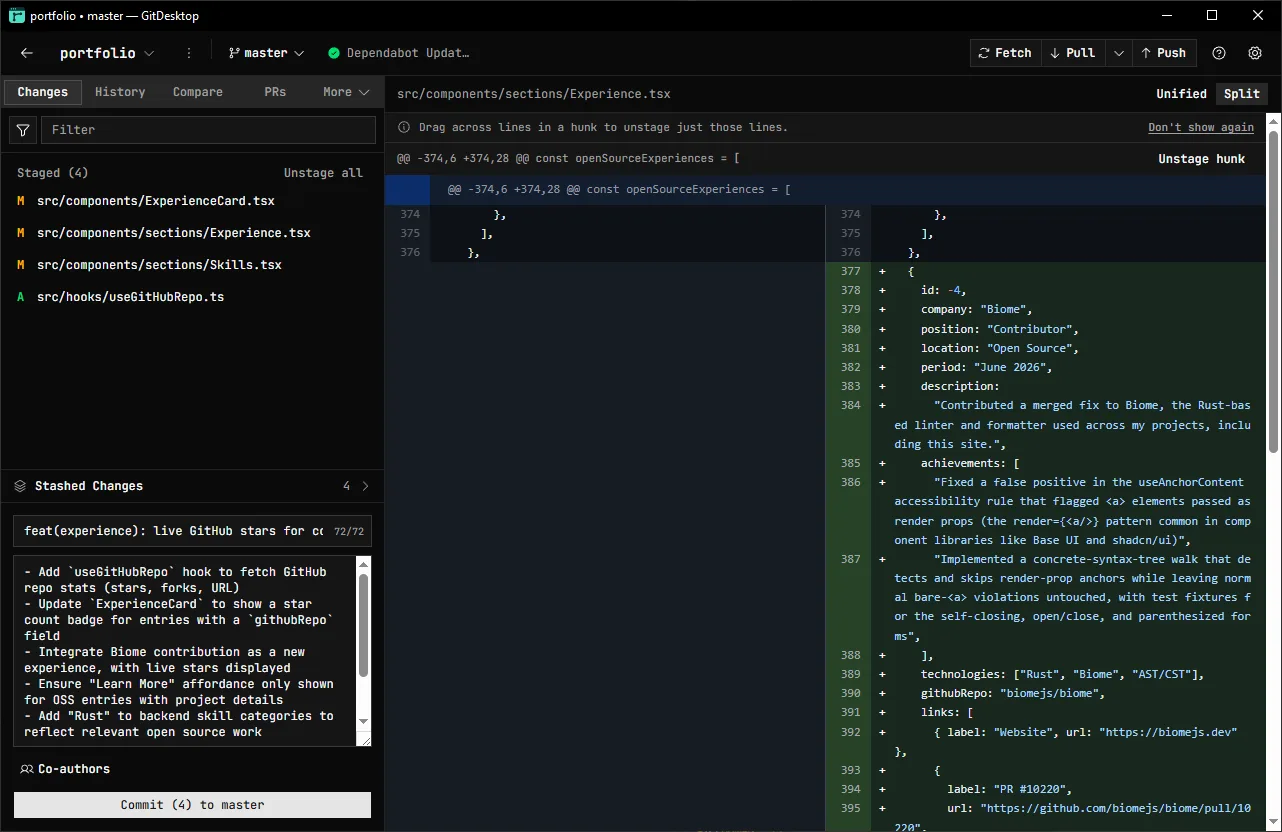Select src/hooks/useGitHubRepo.ts staged file
The image size is (1282, 832).
[192, 297]
